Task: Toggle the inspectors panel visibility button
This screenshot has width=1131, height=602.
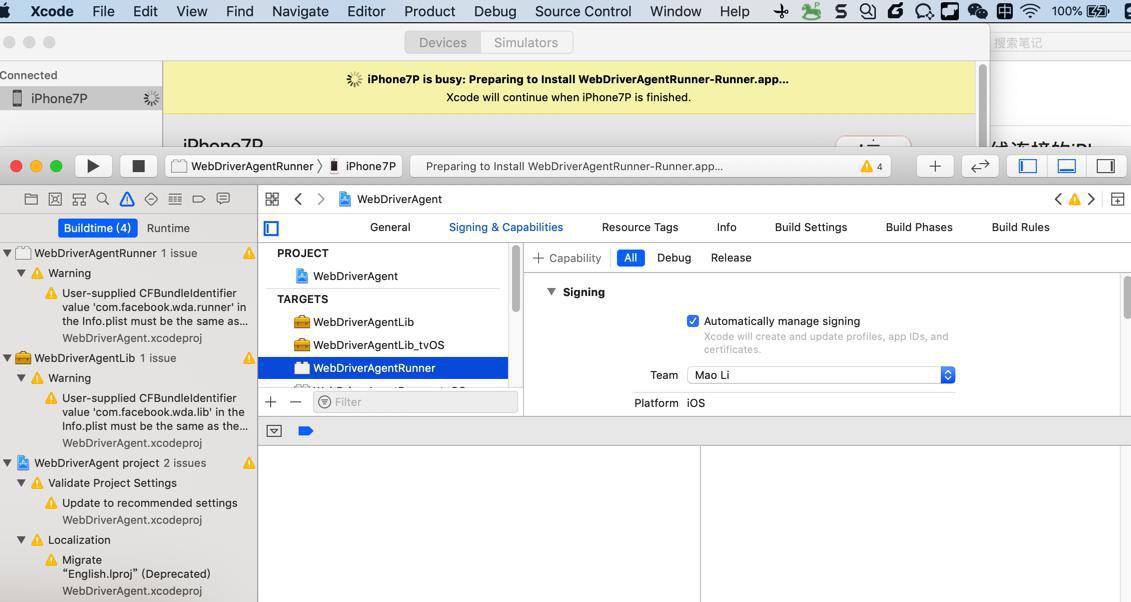Action: click(1105, 167)
